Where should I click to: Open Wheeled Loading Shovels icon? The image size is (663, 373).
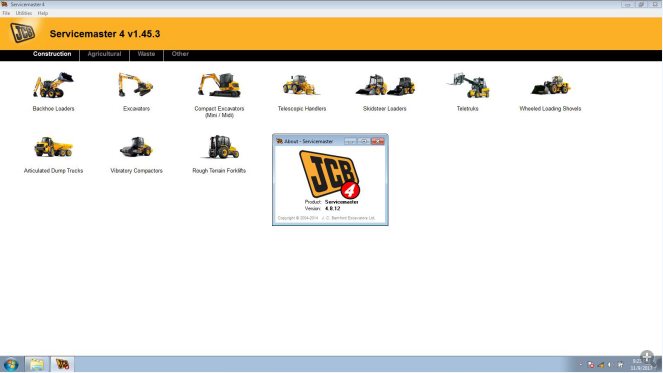[551, 85]
